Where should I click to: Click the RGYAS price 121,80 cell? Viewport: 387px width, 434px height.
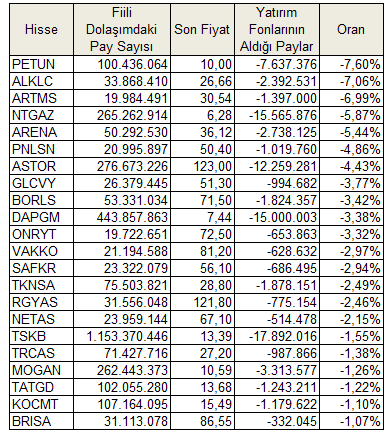[202, 302]
